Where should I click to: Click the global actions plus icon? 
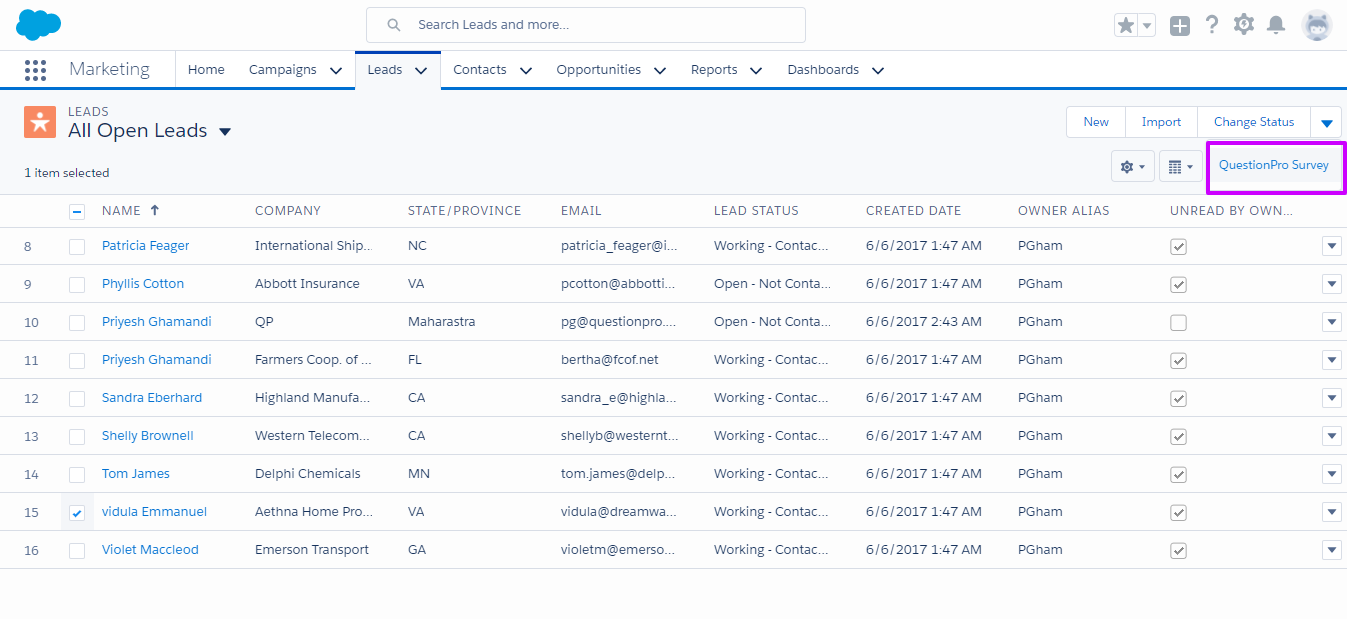tap(1180, 26)
